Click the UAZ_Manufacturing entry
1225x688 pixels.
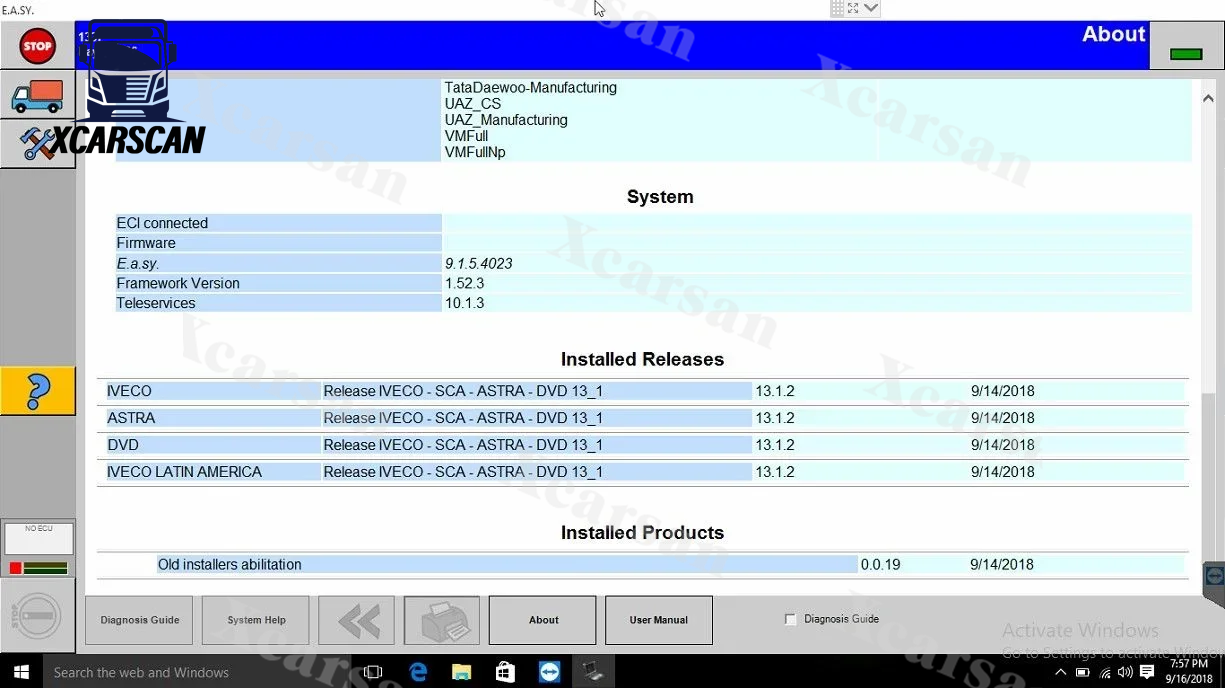tap(506, 120)
